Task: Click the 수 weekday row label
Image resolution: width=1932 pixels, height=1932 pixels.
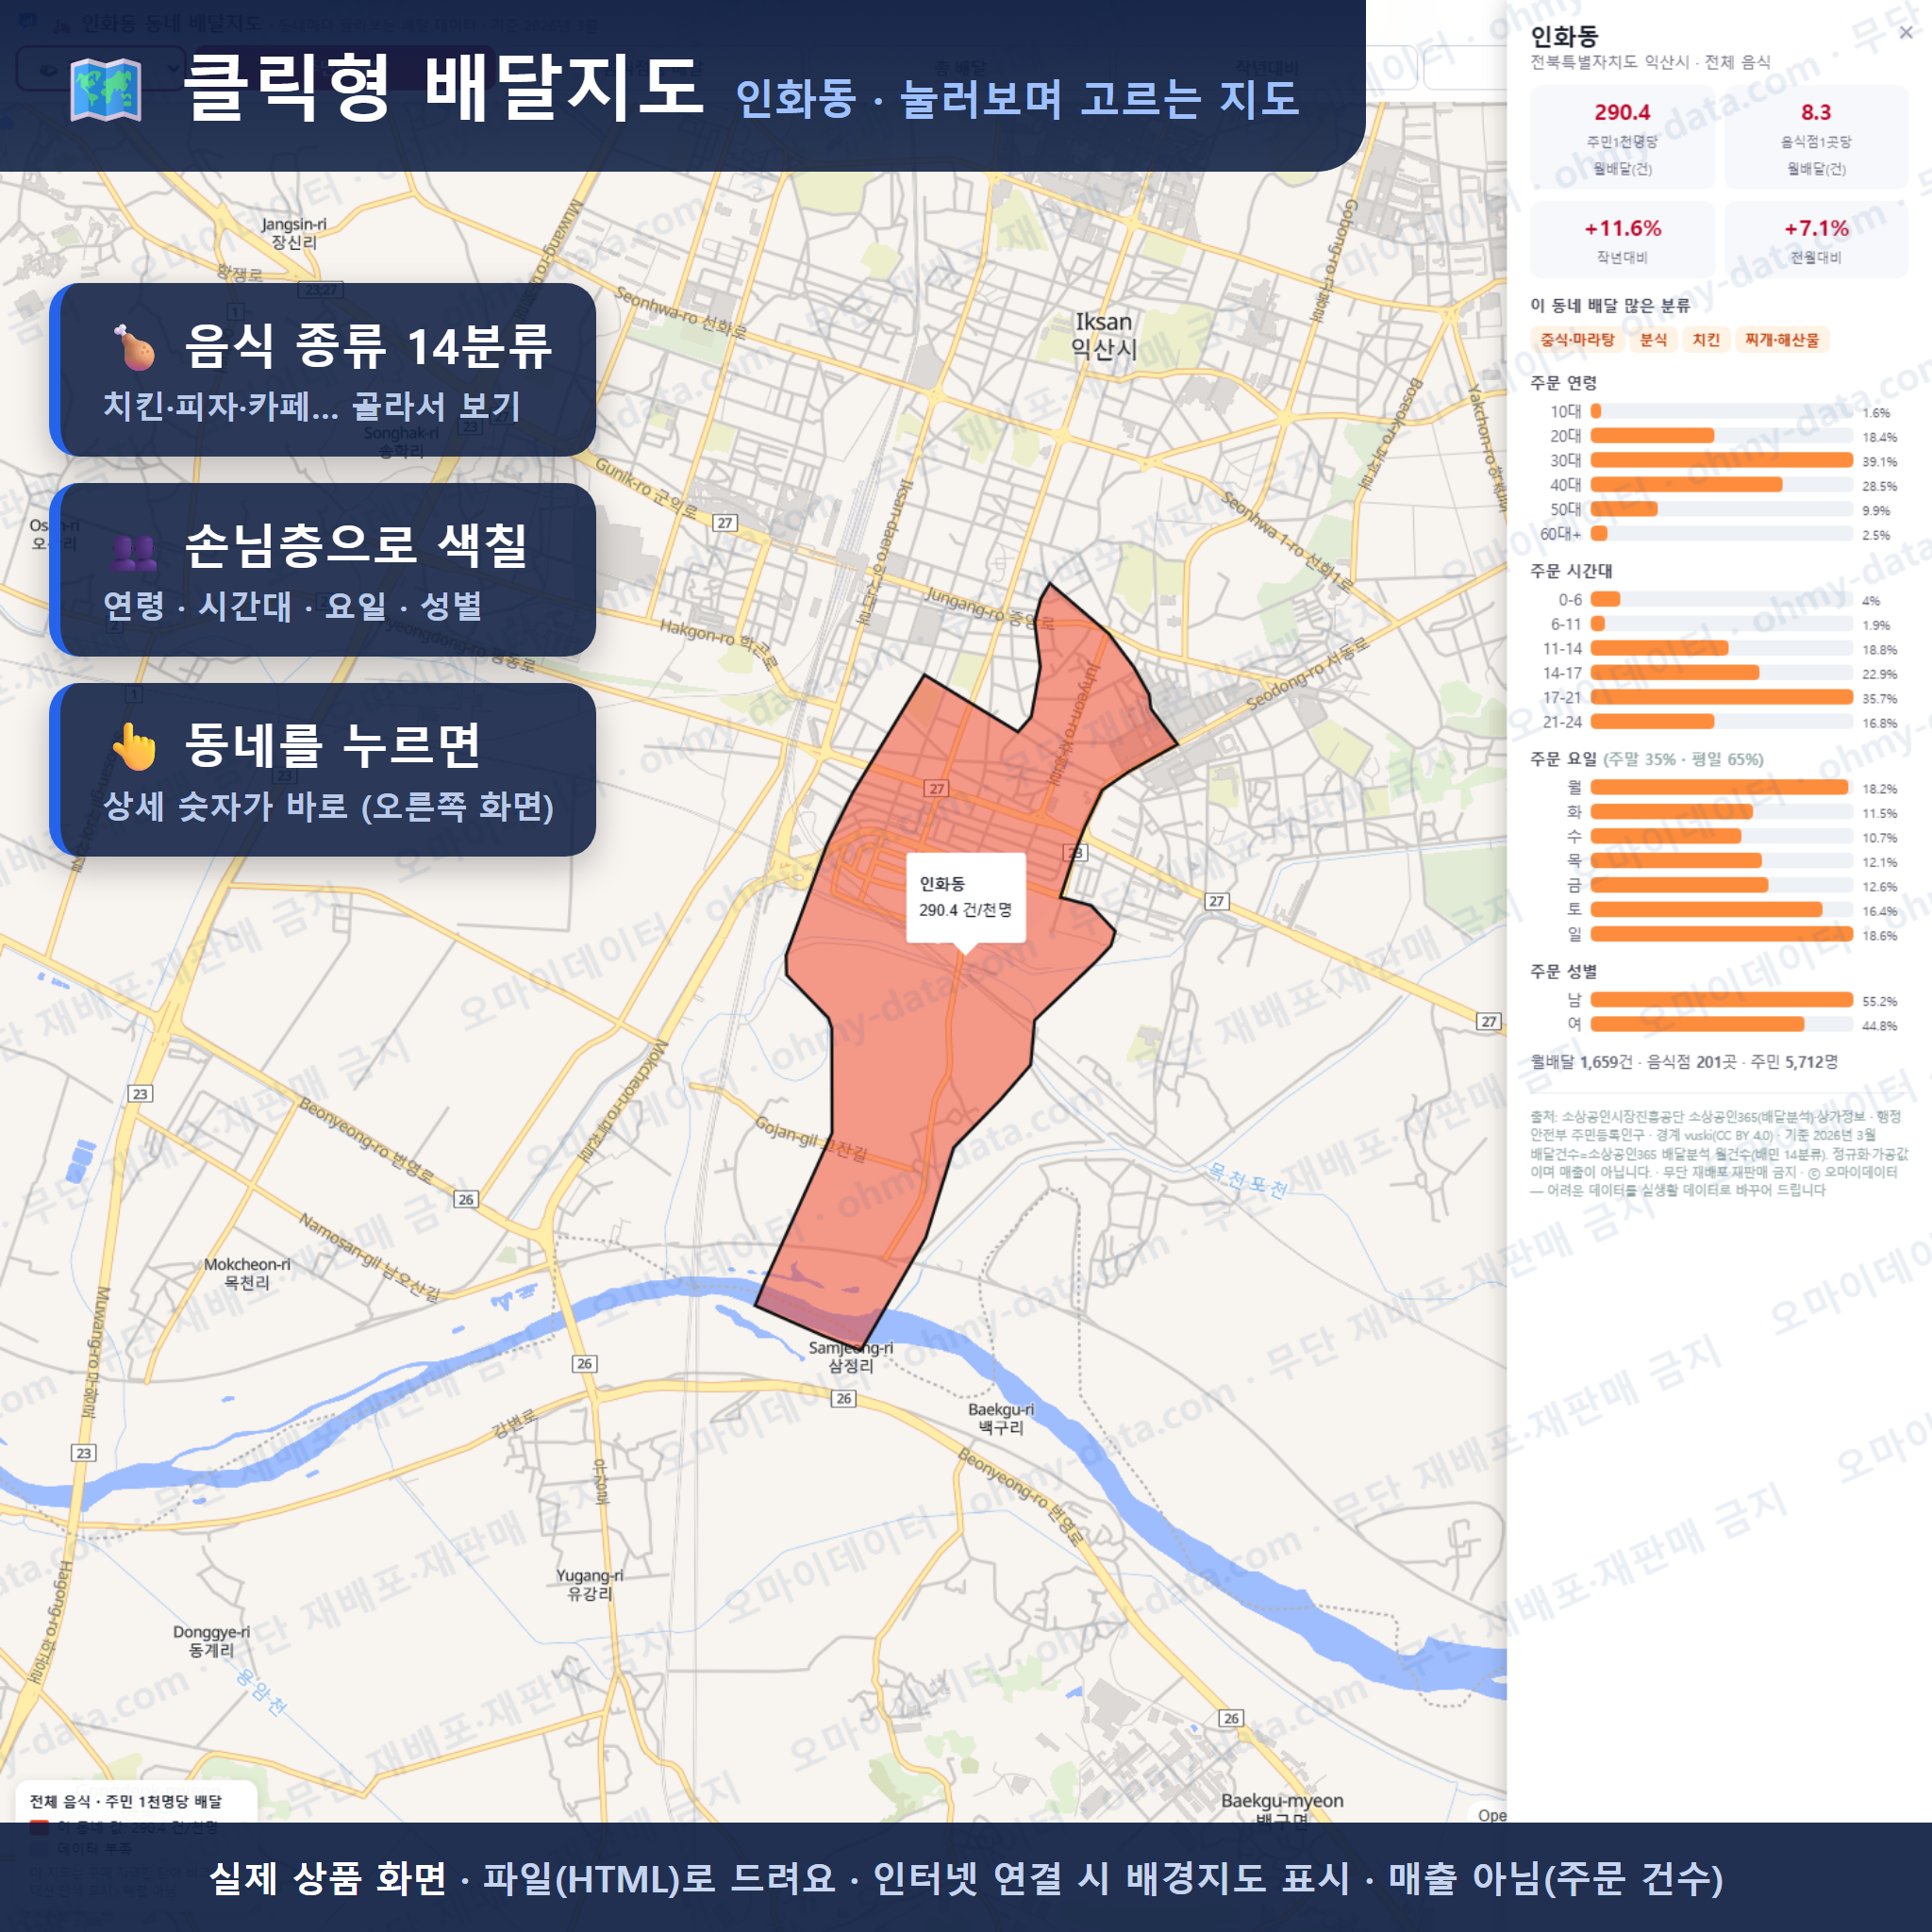Action: (1575, 836)
